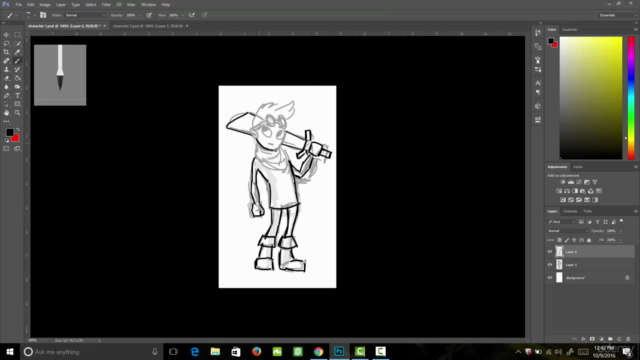Hide Layer 6 with eye icon
The width and height of the screenshot is (640, 360).
click(549, 252)
